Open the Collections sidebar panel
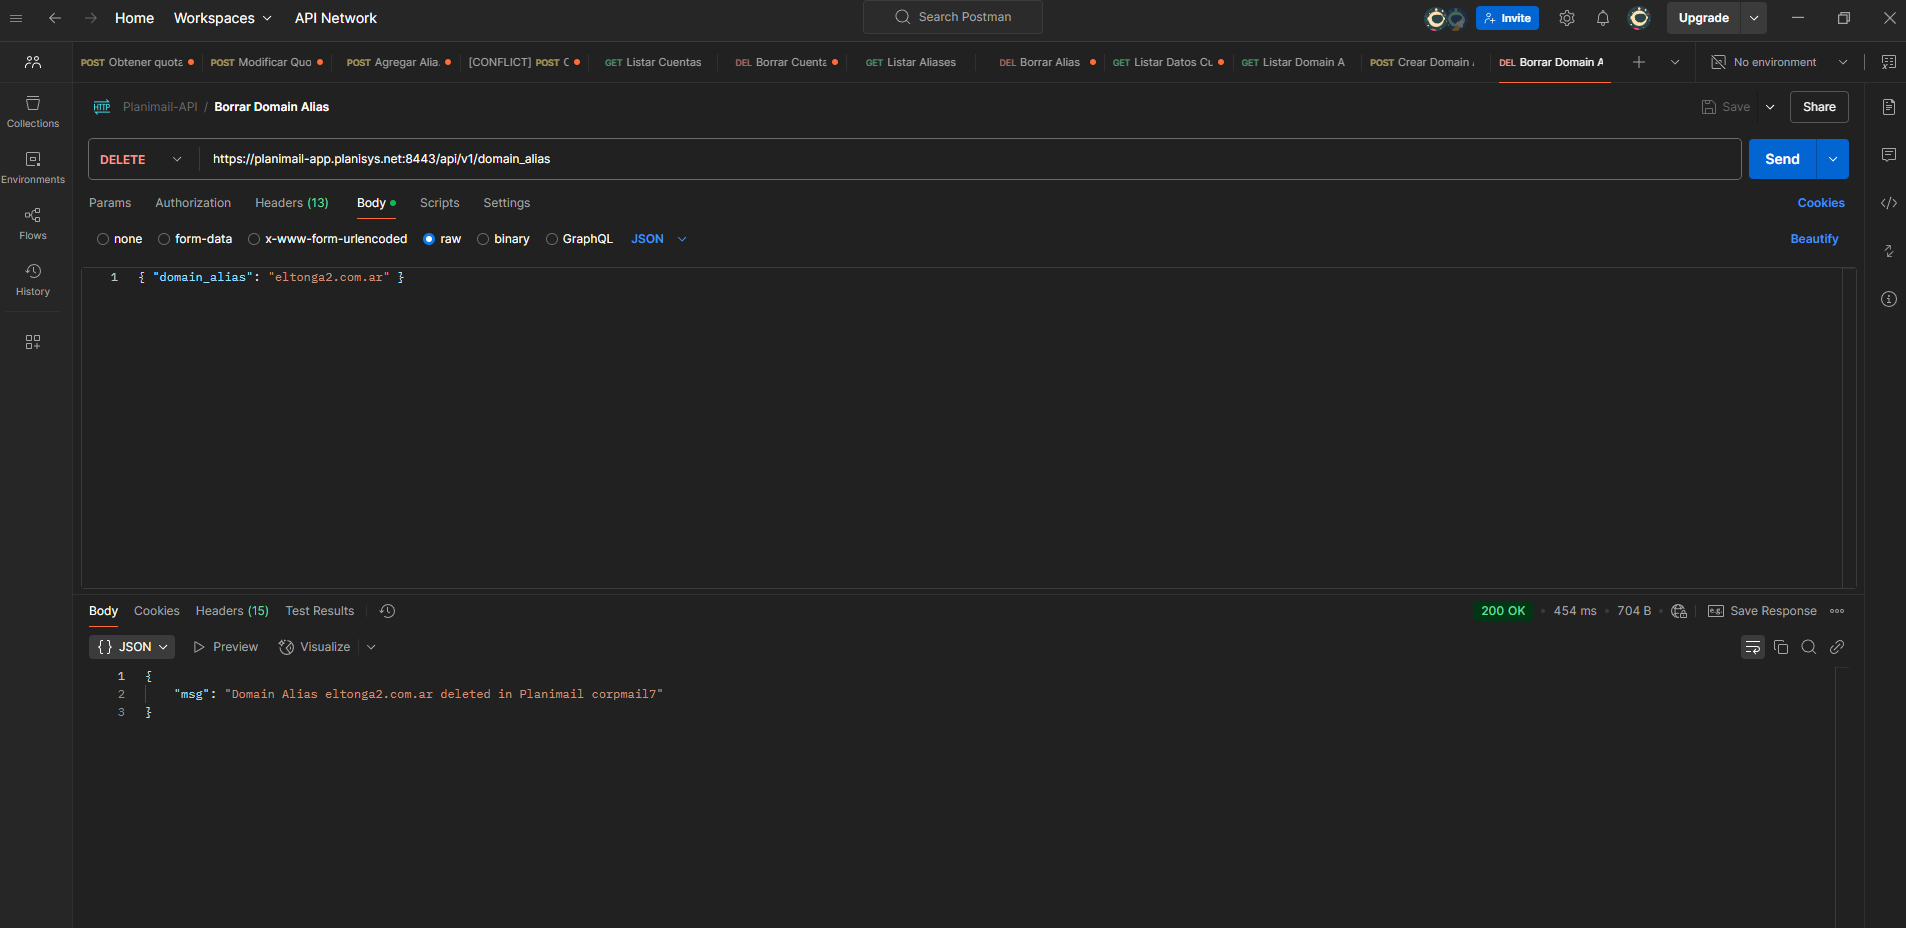The image size is (1906, 928). tap(33, 111)
